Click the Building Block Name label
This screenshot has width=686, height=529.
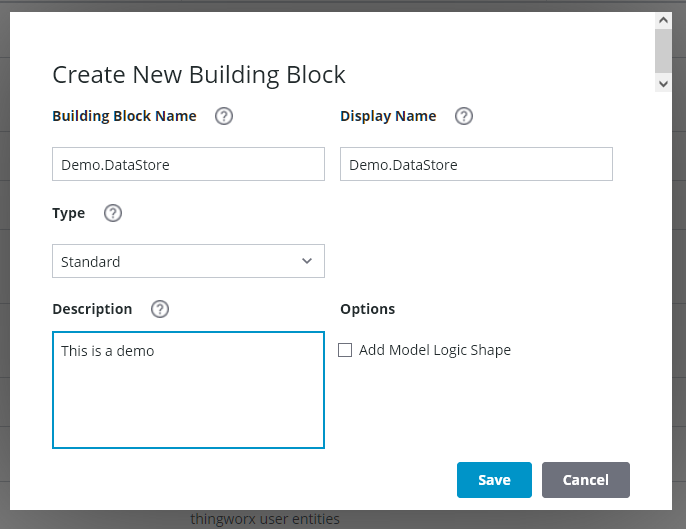click(x=124, y=116)
